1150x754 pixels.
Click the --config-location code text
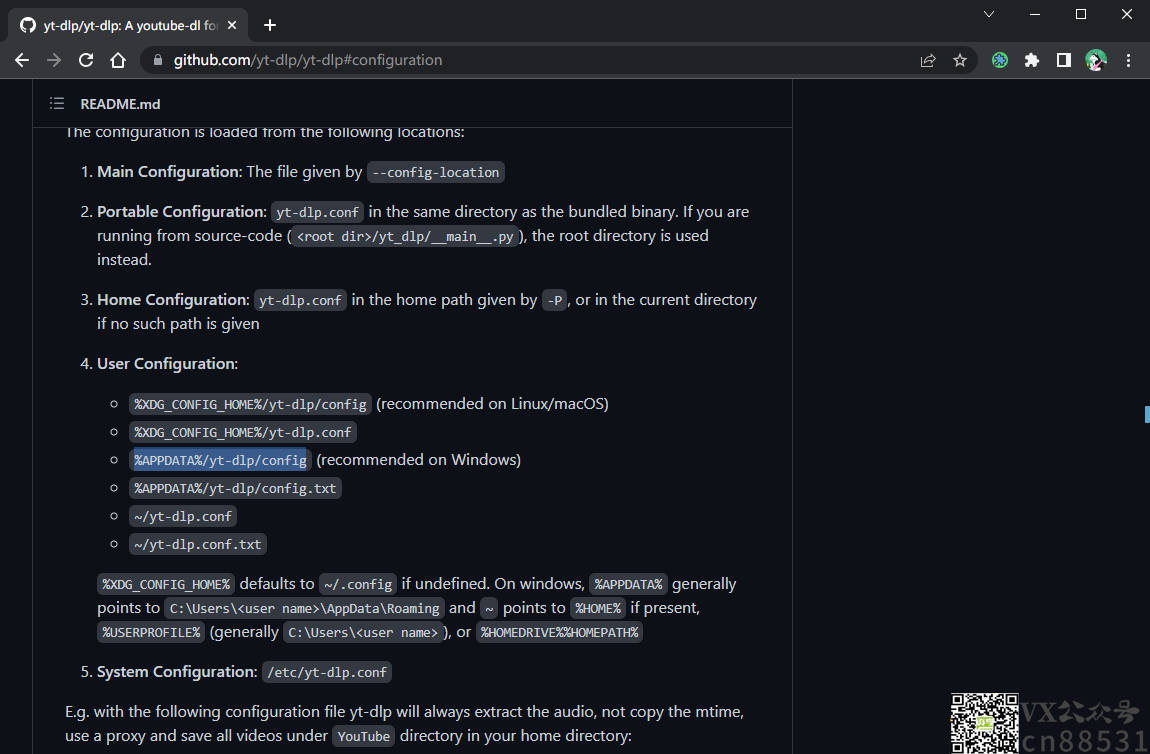tap(436, 172)
